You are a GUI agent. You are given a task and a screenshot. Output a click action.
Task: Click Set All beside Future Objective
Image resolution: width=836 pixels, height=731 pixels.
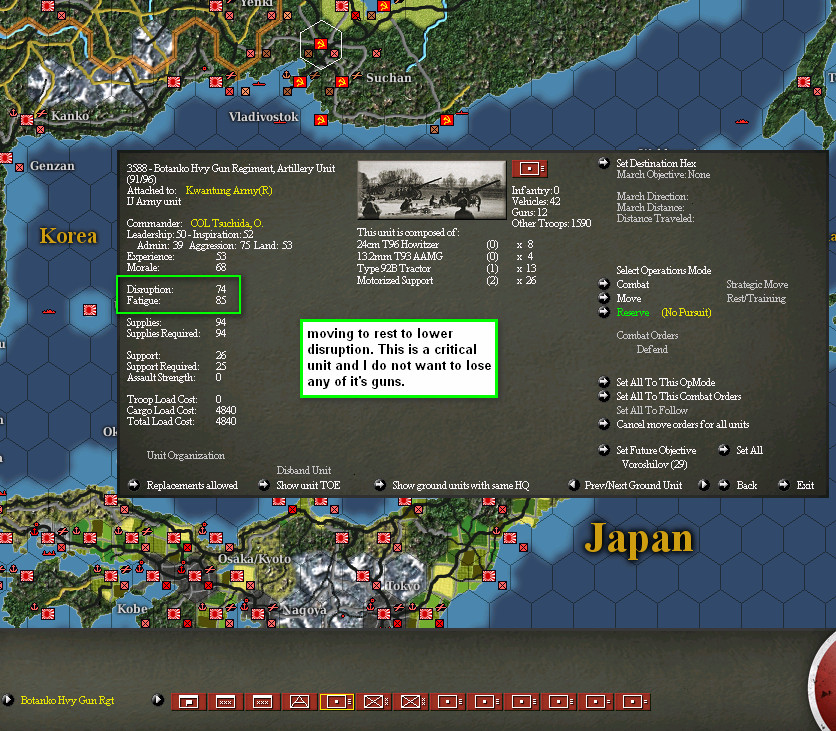point(749,450)
